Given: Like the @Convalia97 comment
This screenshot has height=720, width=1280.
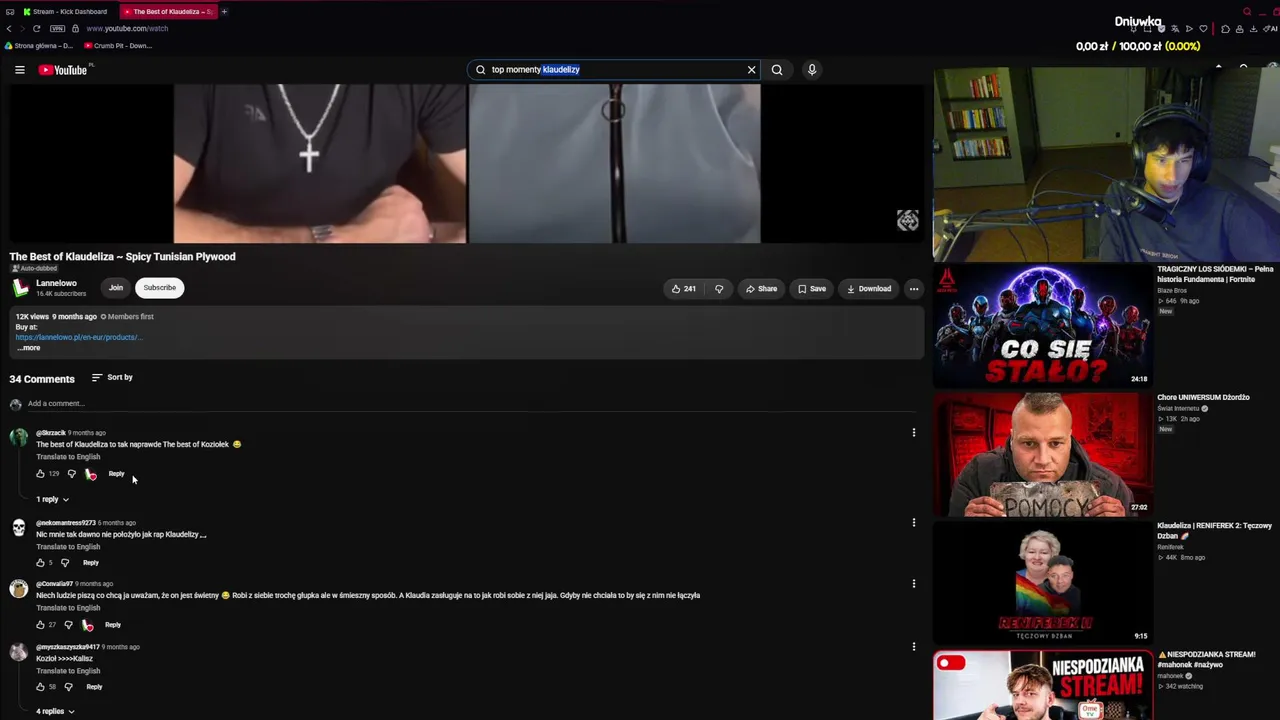Looking at the screenshot, I should [x=40, y=625].
